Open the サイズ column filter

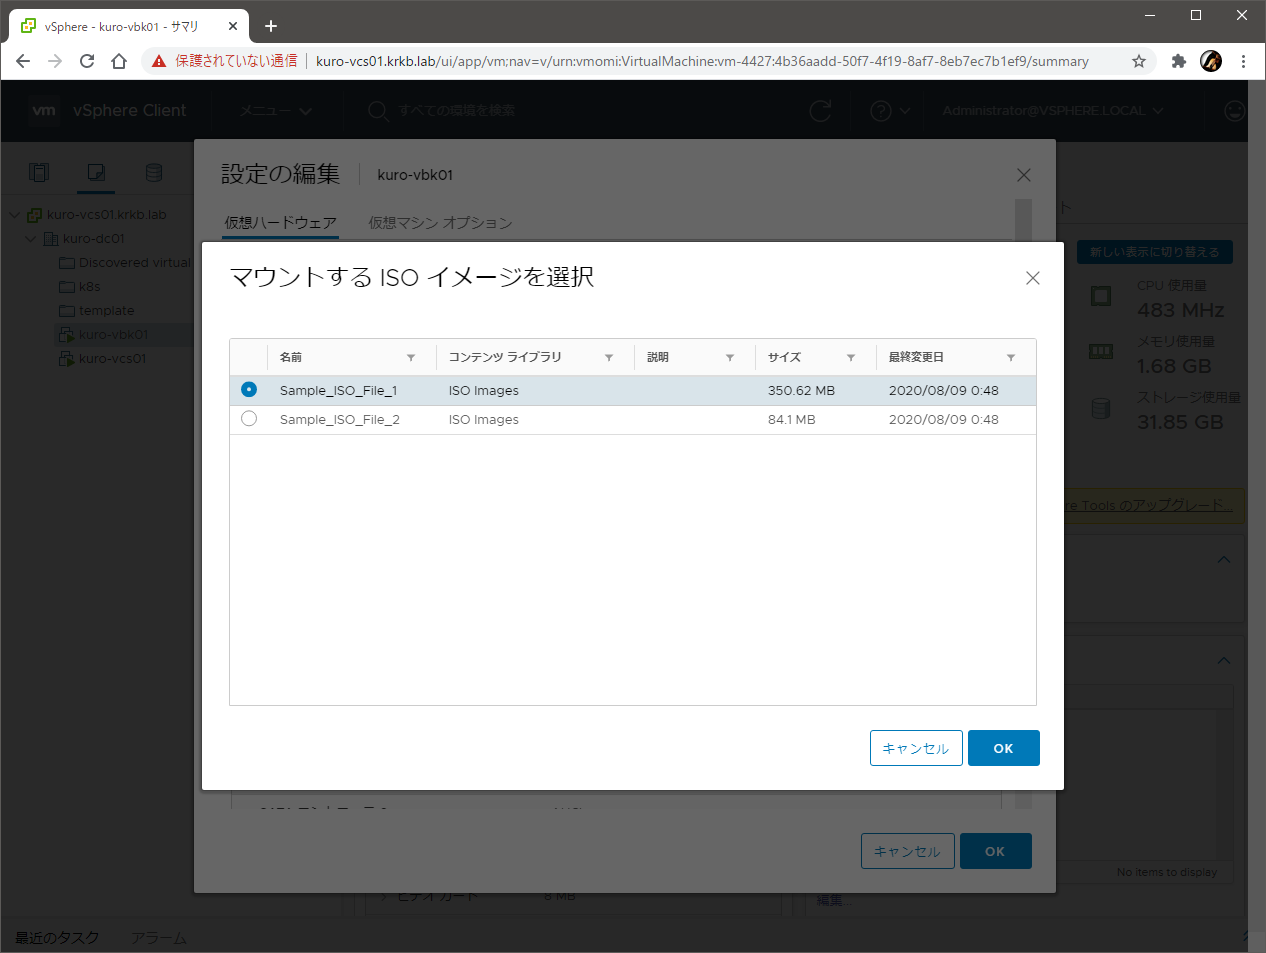pos(851,358)
